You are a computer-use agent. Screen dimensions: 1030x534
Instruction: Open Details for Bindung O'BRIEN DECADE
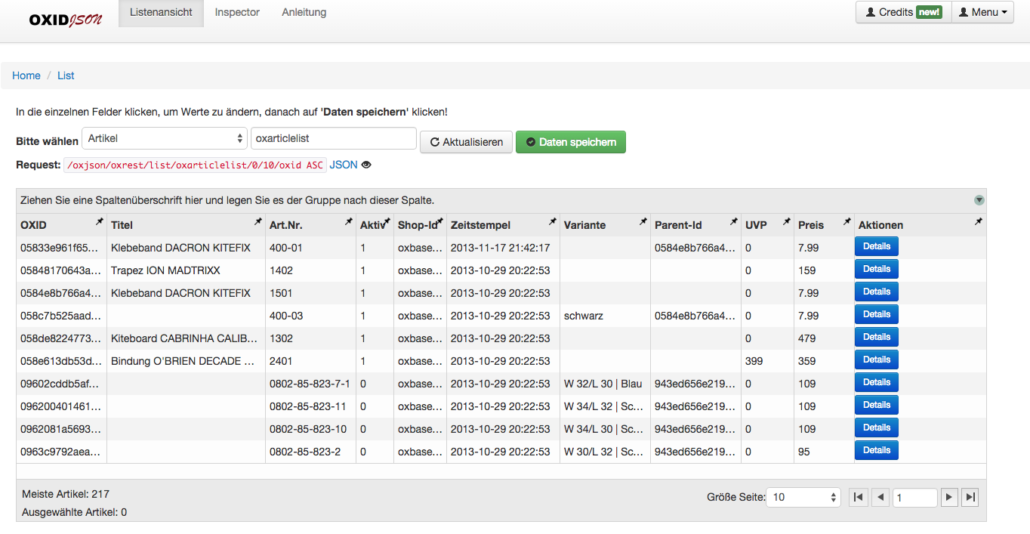876,360
